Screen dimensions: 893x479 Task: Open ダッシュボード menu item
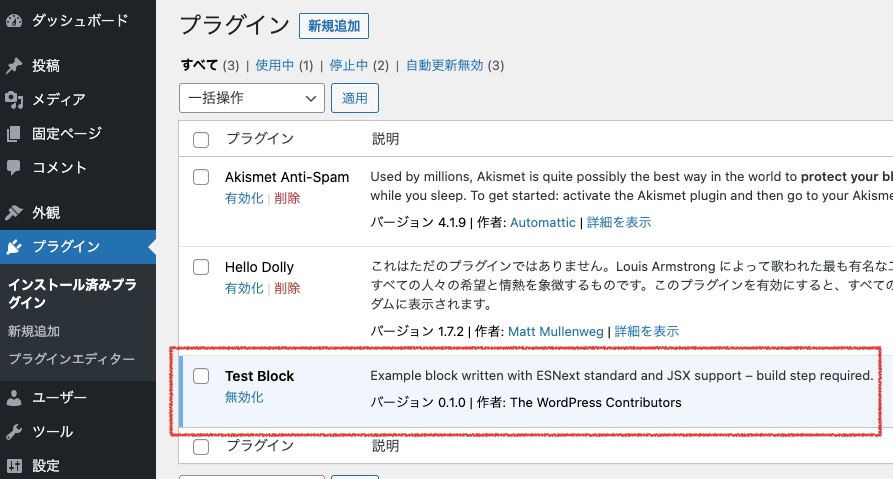coord(78,21)
